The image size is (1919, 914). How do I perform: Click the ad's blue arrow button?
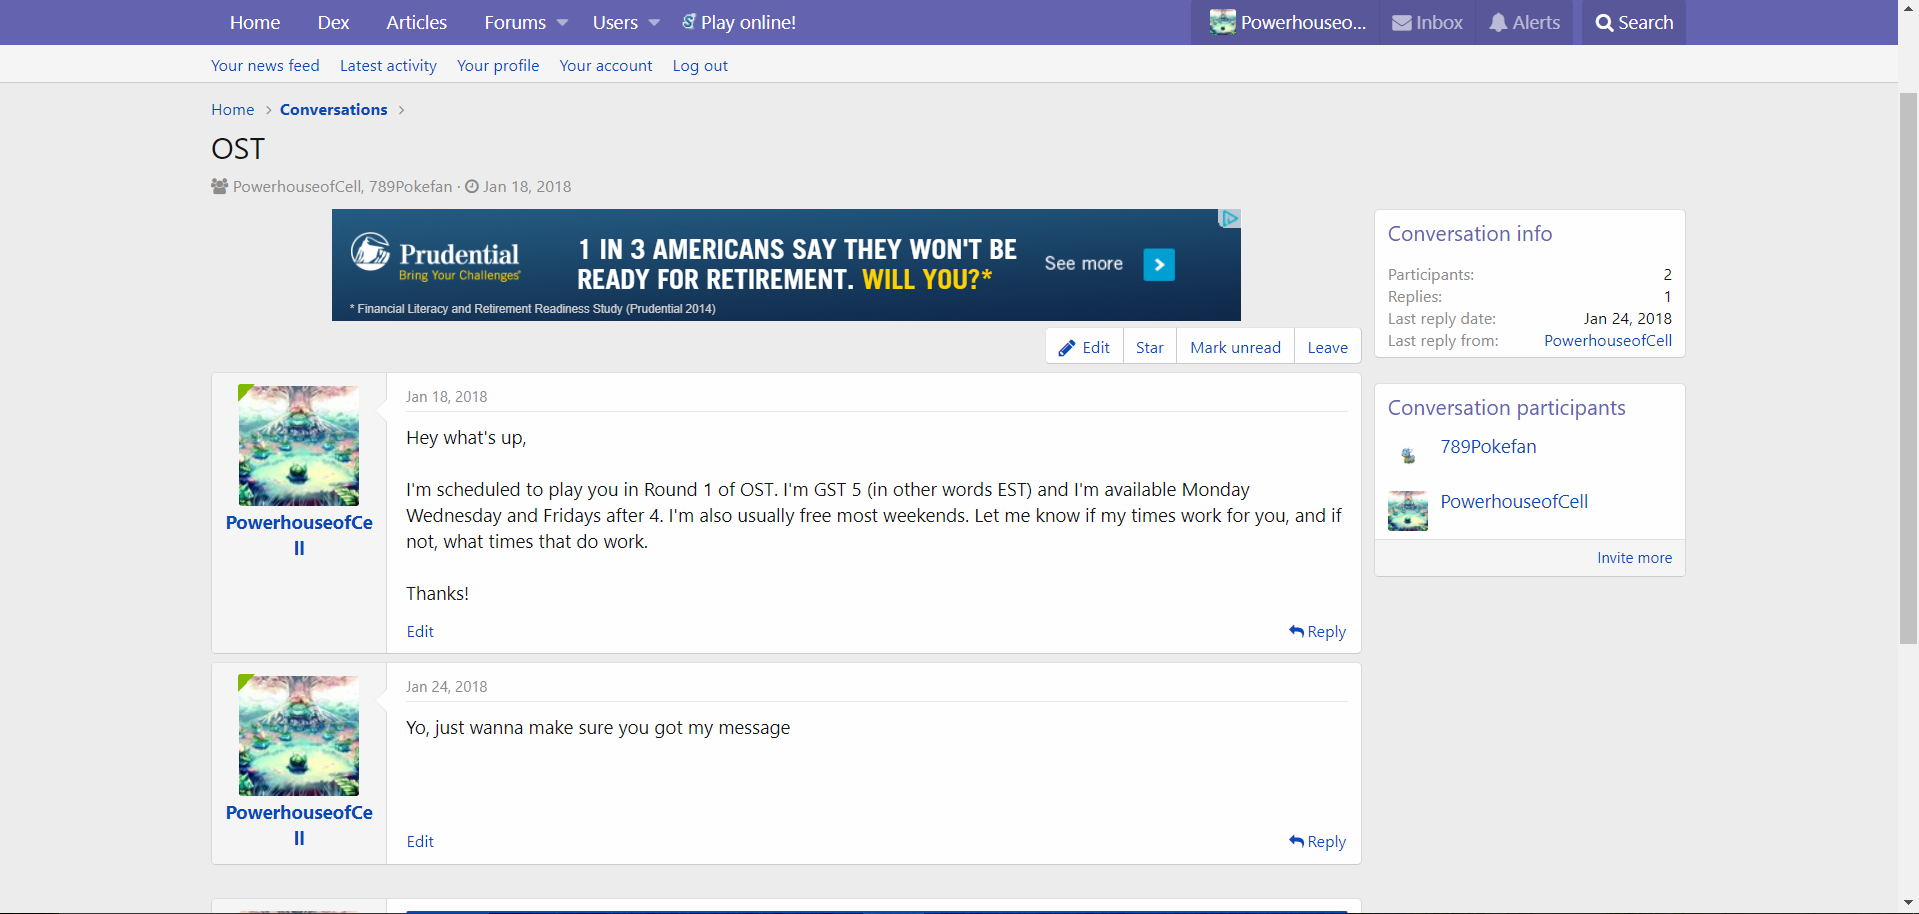pyautogui.click(x=1159, y=265)
